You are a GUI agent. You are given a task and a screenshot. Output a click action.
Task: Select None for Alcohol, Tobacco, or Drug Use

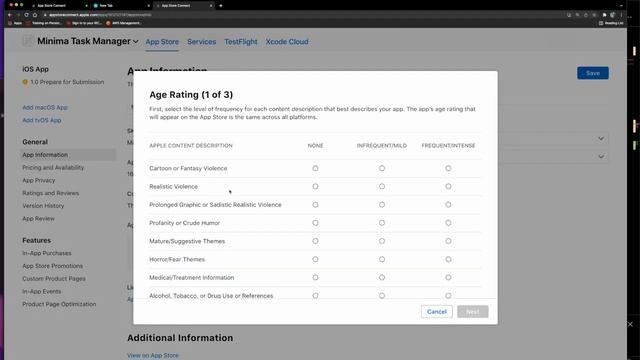tap(315, 296)
